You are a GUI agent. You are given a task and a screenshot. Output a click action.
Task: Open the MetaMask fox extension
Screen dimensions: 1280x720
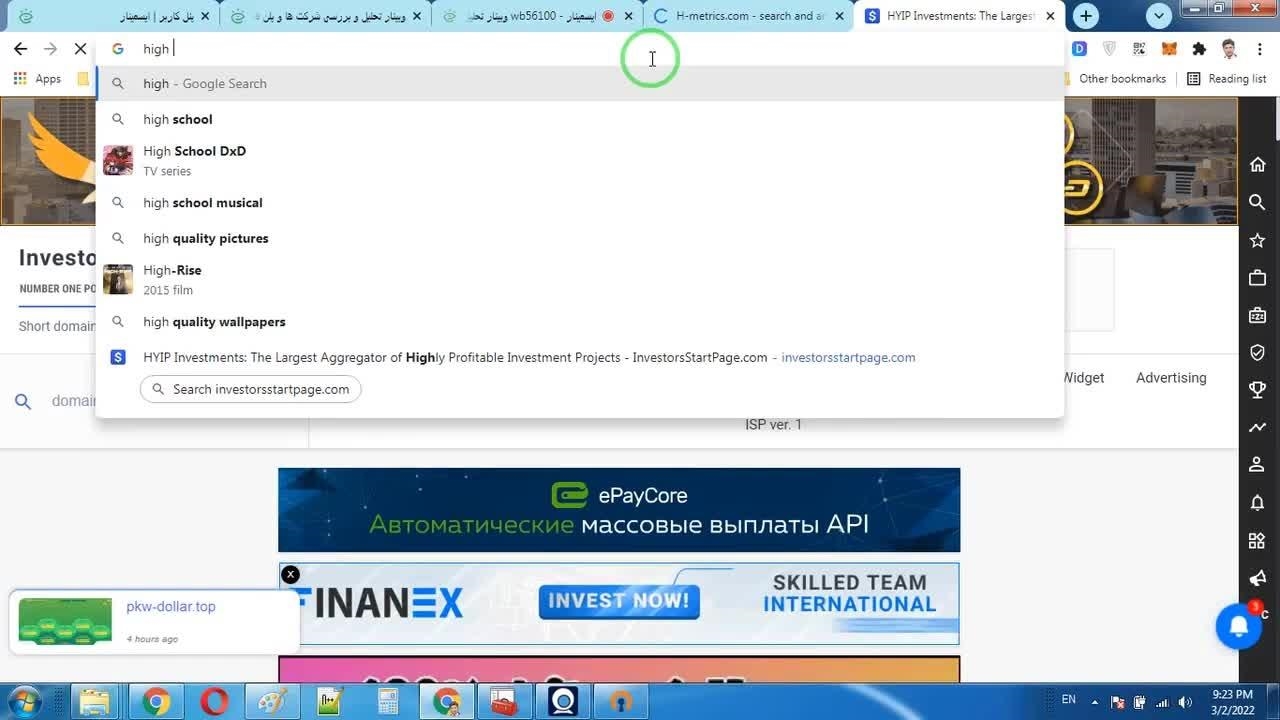pyautogui.click(x=1169, y=49)
